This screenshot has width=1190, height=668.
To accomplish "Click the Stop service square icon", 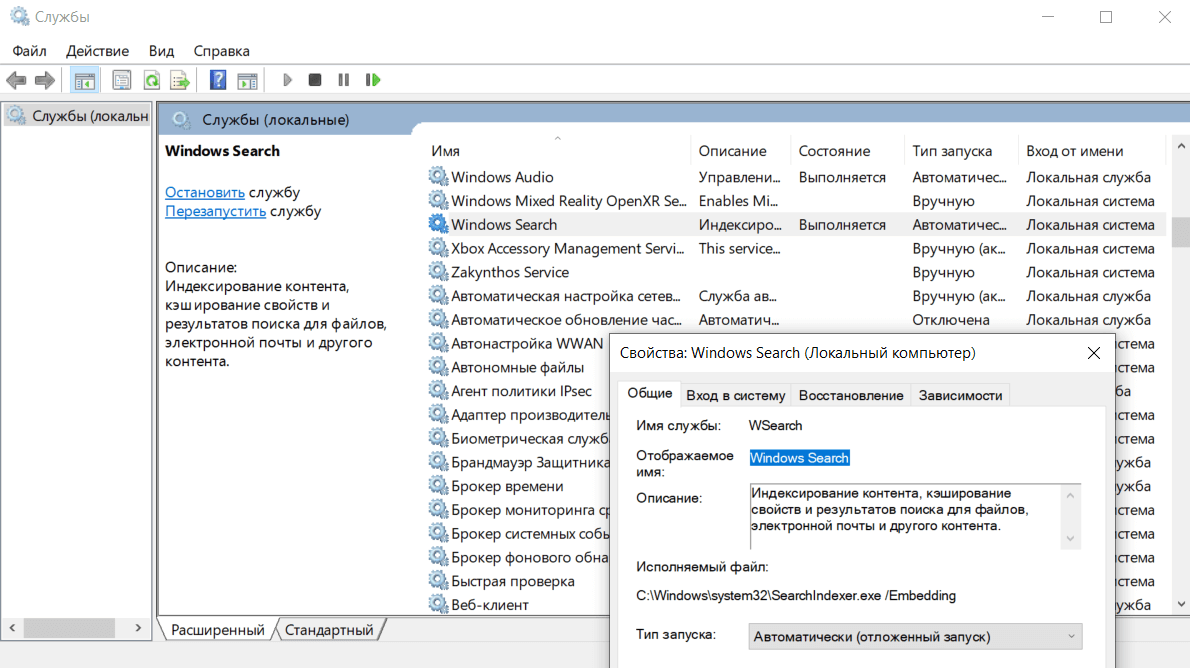I will coord(315,80).
